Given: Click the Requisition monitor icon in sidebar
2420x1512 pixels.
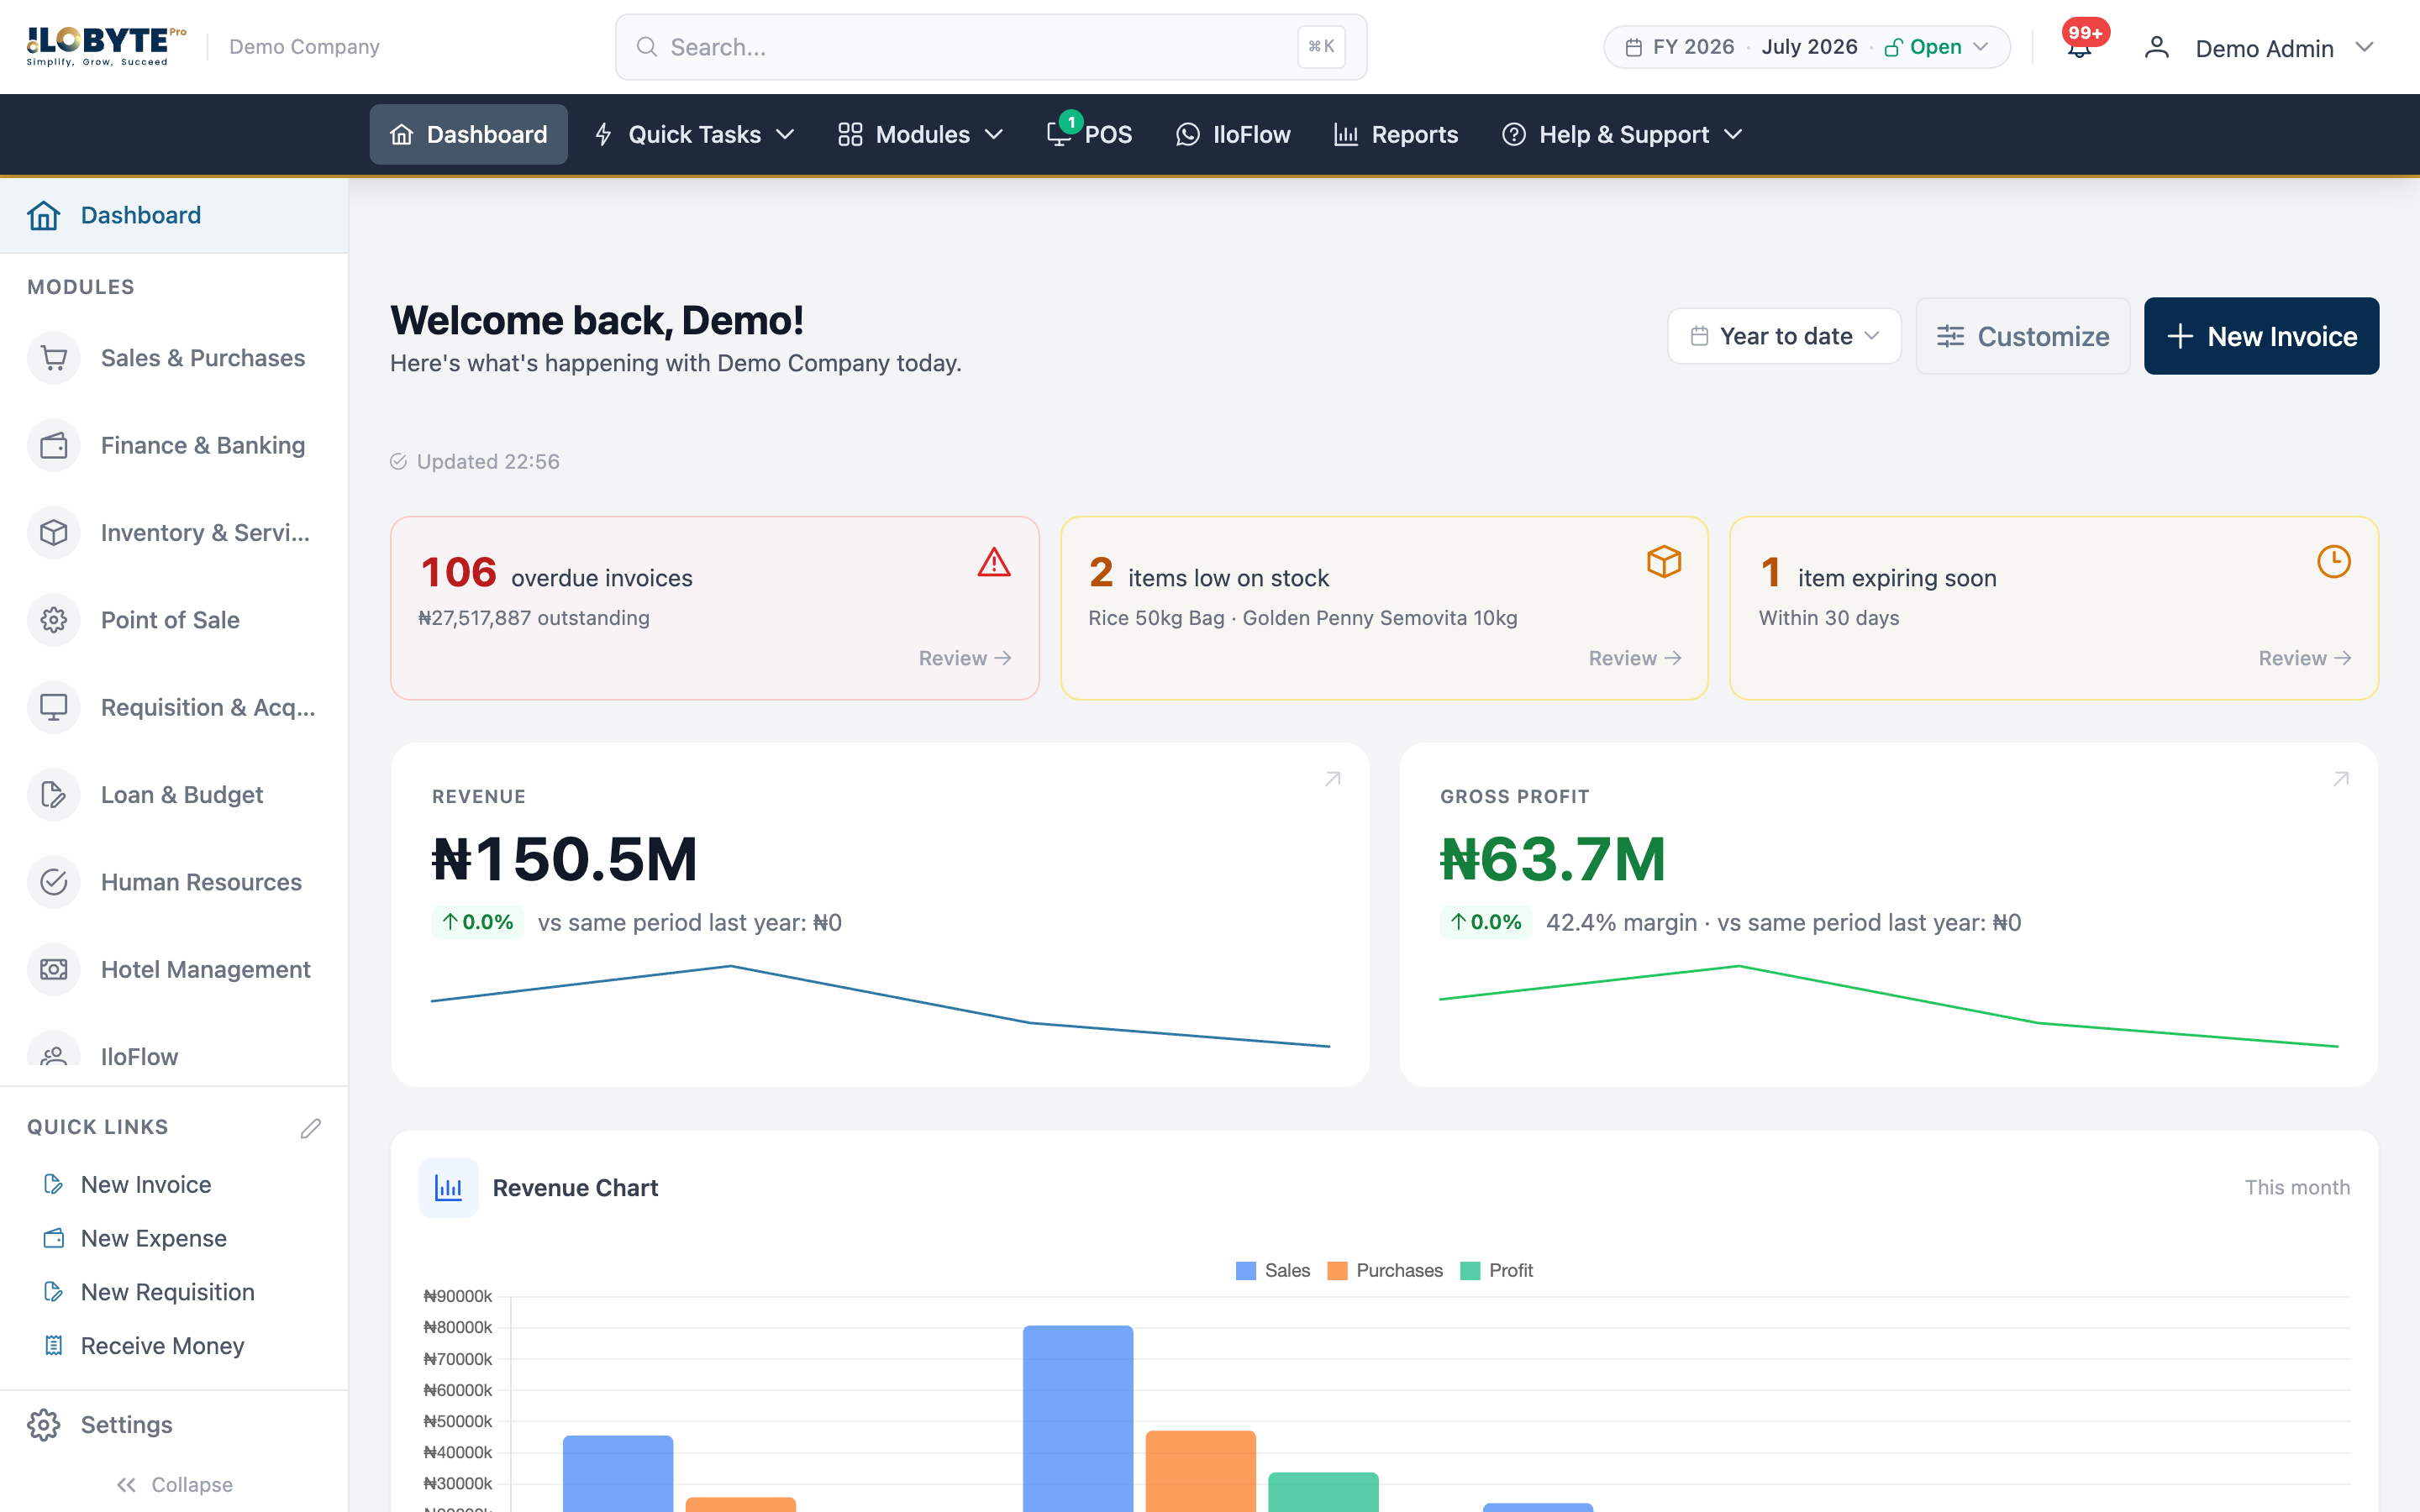Looking at the screenshot, I should pos(54,707).
